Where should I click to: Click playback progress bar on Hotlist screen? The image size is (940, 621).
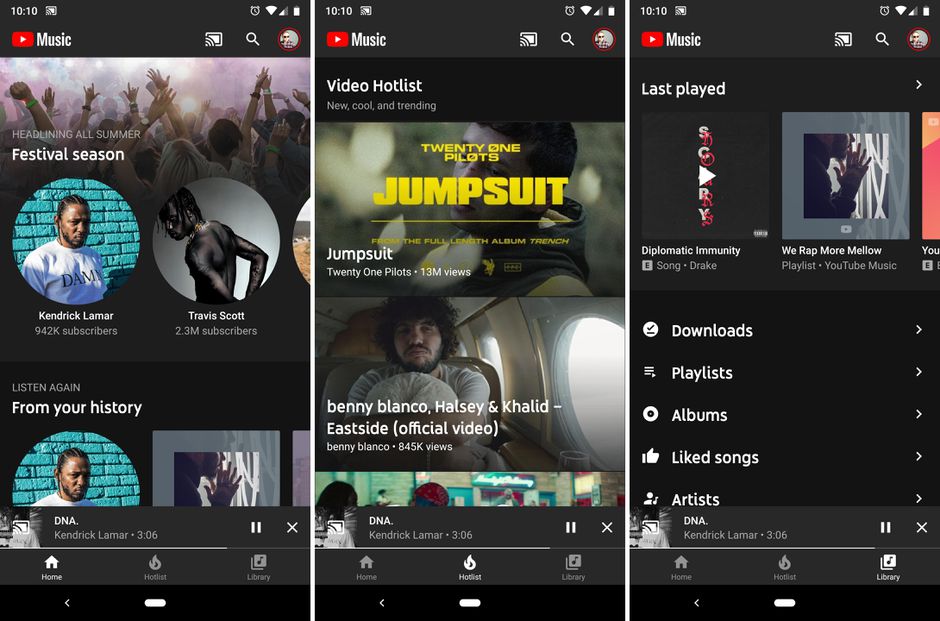pos(470,548)
